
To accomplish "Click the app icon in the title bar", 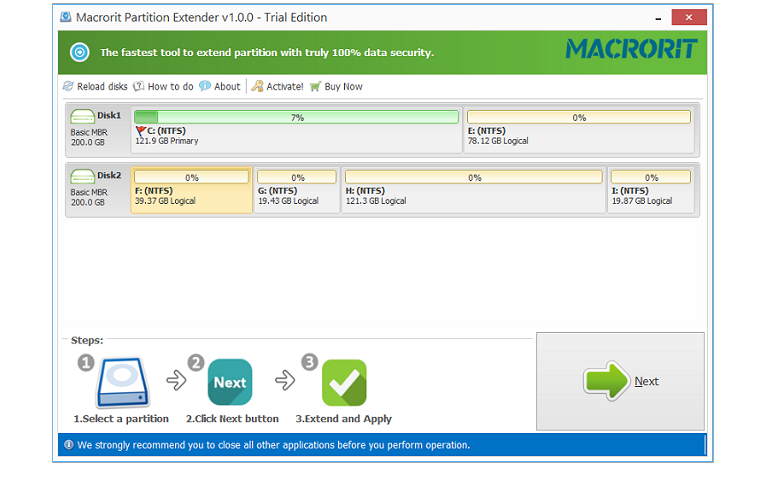I will 65,17.
